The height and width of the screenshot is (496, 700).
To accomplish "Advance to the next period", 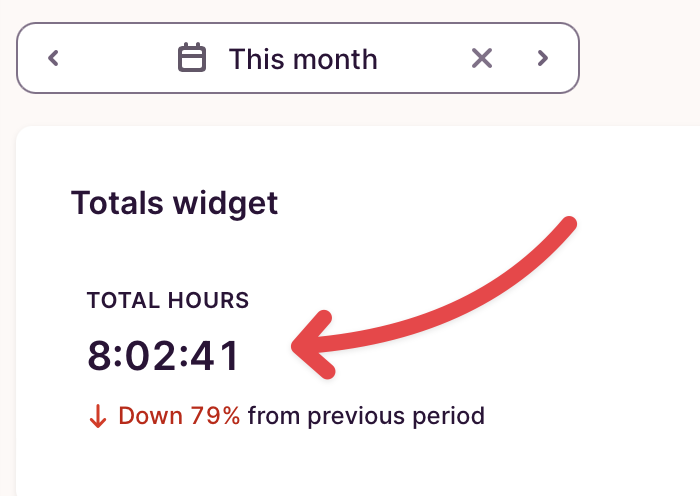I will [x=543, y=58].
